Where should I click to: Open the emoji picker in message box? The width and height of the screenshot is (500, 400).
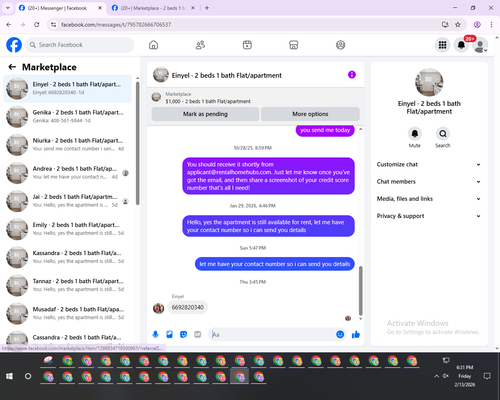tap(340, 334)
